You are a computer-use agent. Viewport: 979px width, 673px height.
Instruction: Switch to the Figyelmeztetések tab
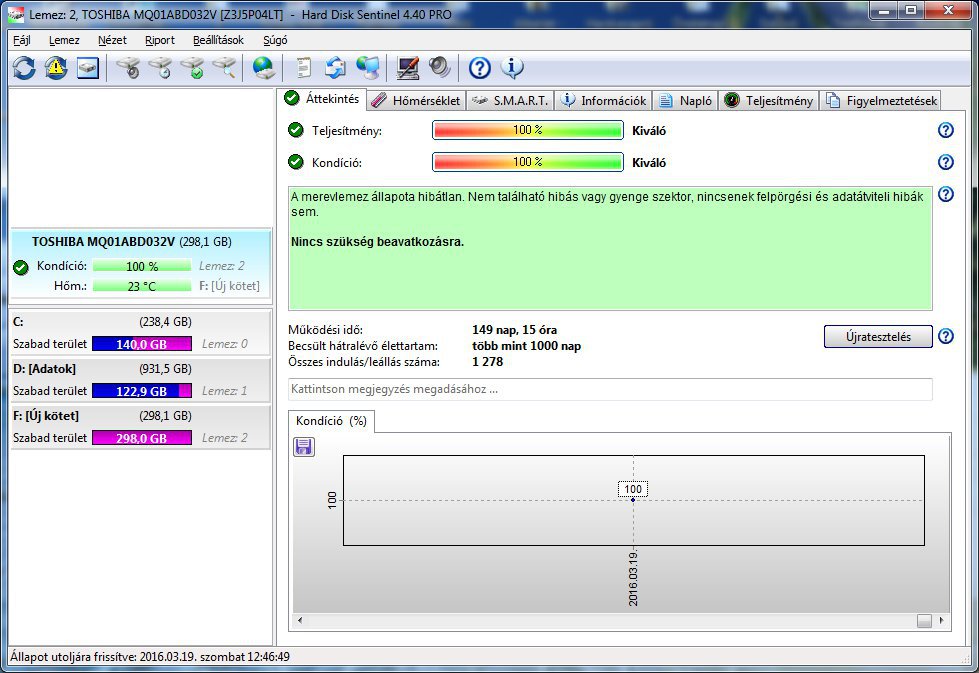(882, 101)
